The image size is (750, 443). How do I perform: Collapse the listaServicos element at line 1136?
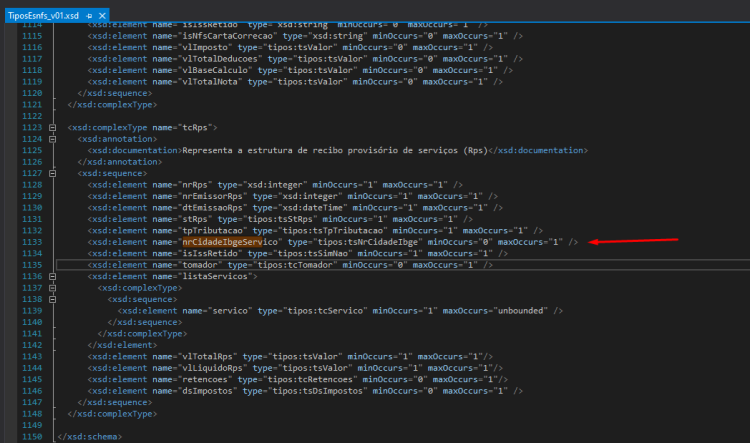[x=53, y=277]
